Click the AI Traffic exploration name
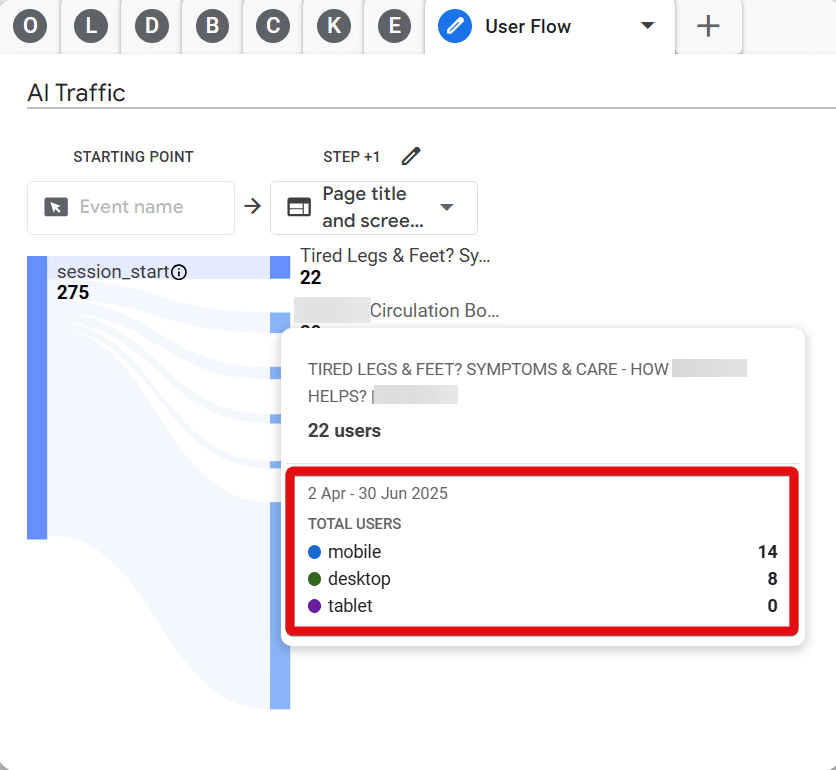The height and width of the screenshot is (770, 836). click(76, 93)
